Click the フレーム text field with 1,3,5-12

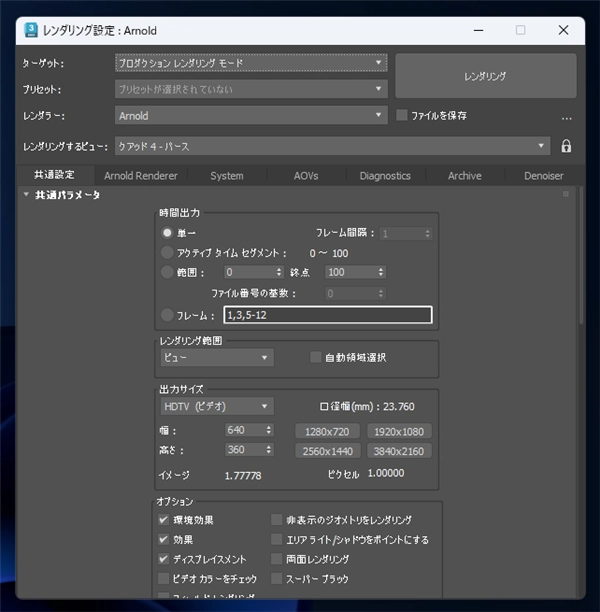click(x=328, y=315)
